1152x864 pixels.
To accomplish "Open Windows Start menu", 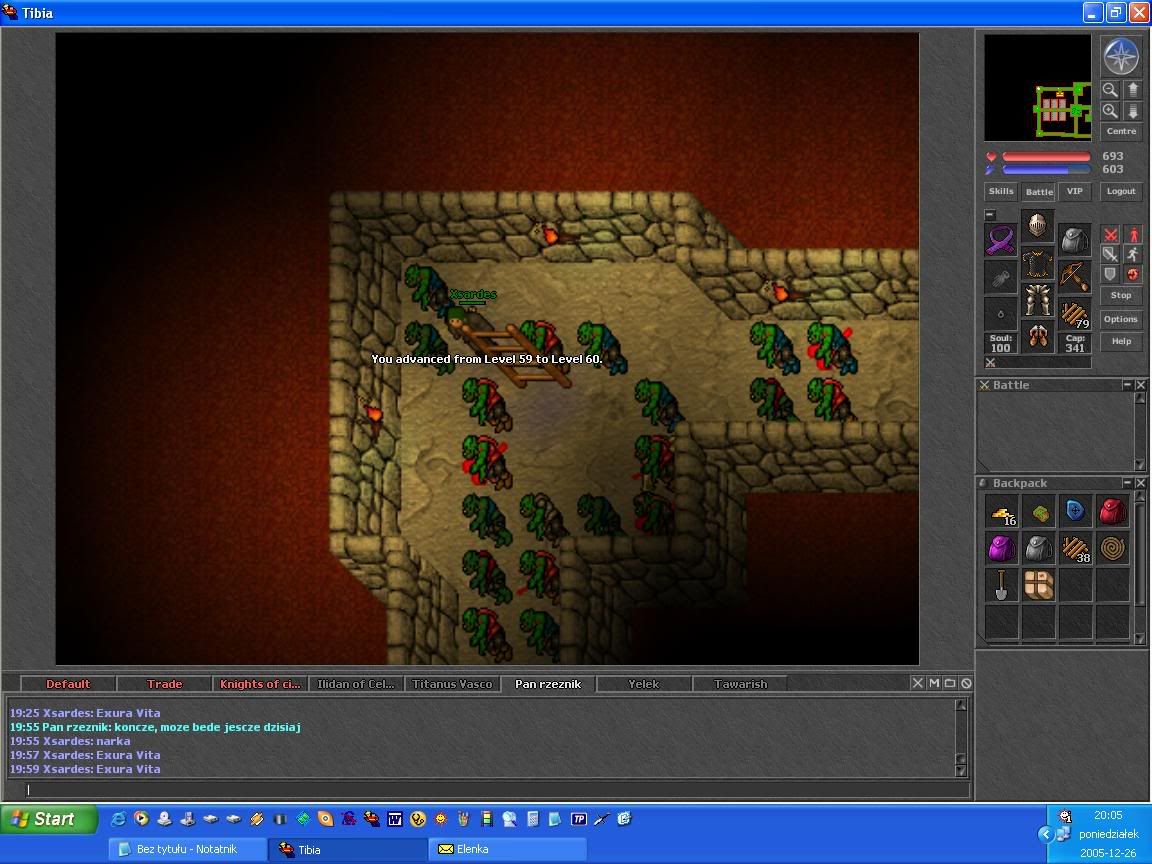I will [x=48, y=818].
